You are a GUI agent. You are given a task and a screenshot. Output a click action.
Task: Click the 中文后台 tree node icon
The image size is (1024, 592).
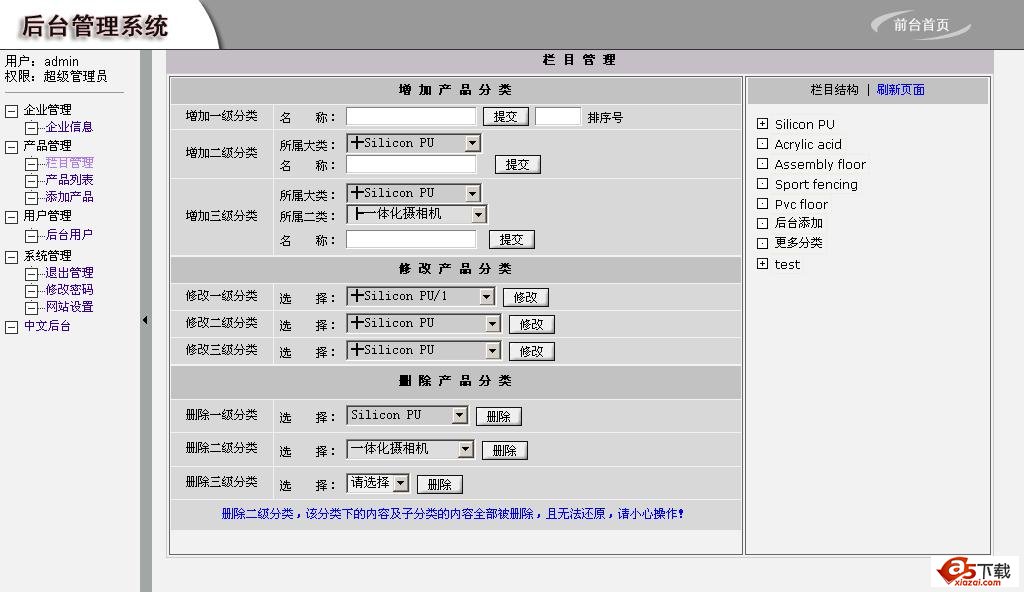coord(12,326)
